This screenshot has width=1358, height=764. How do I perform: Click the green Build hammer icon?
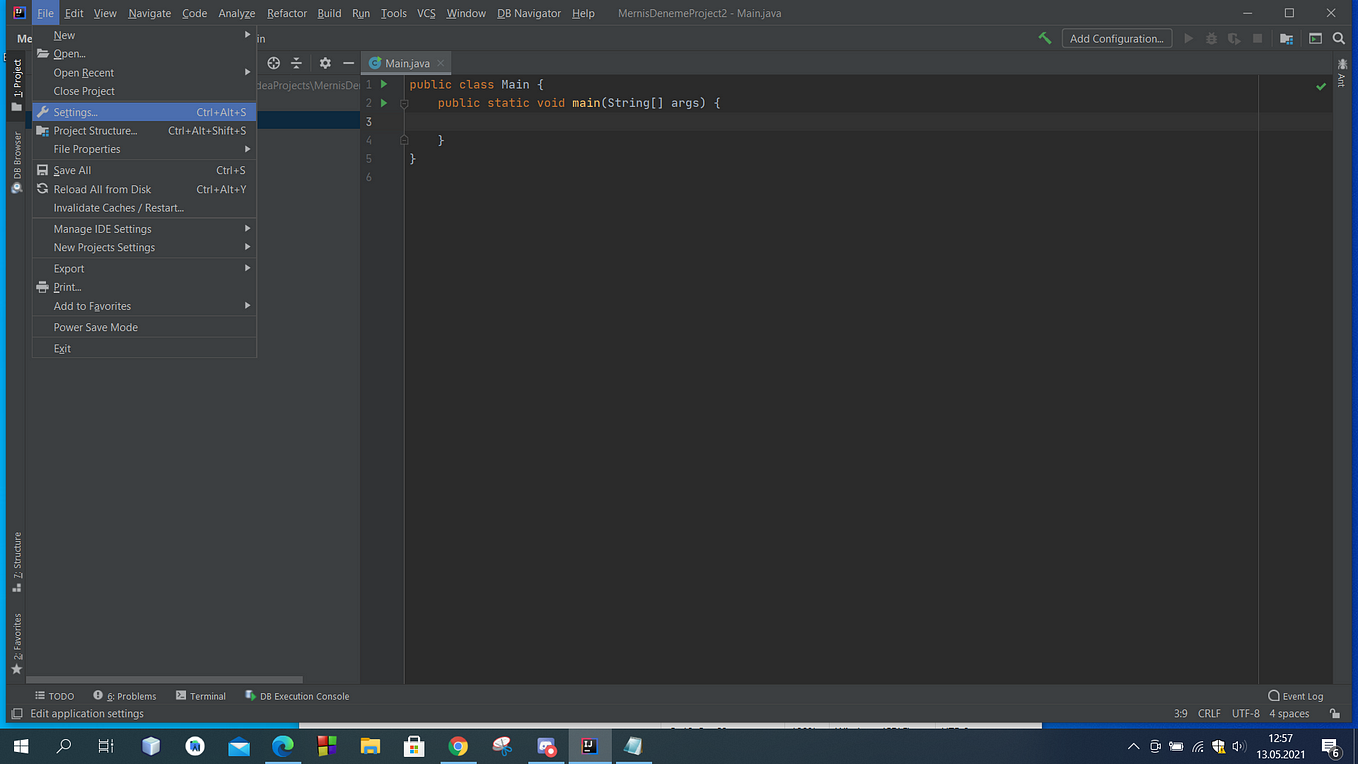click(x=1044, y=38)
